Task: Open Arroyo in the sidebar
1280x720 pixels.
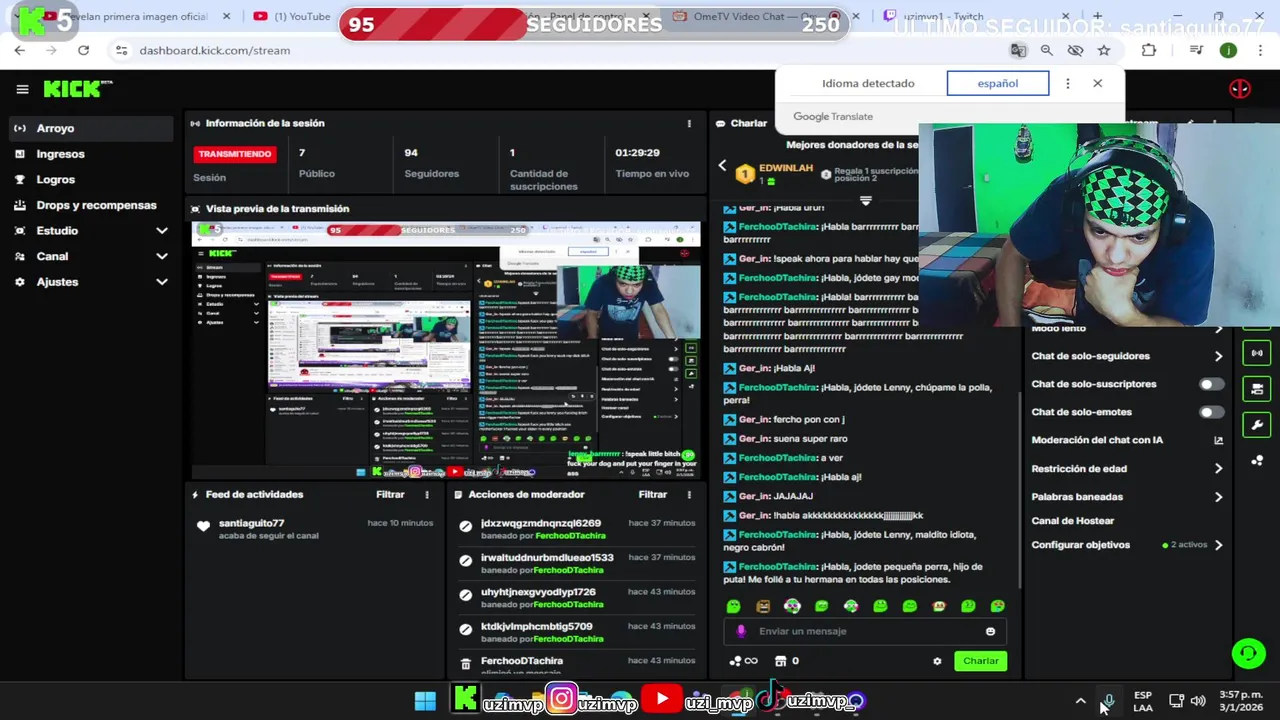Action: pyautogui.click(x=90, y=128)
